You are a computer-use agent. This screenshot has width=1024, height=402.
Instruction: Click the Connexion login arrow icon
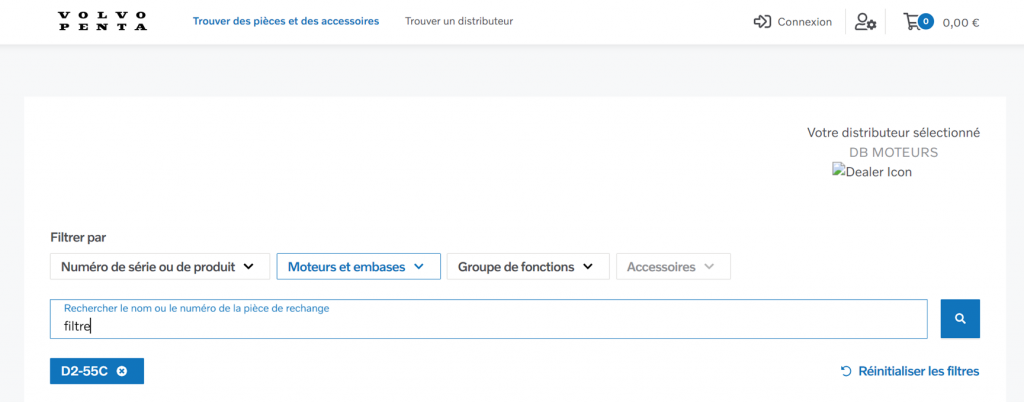coord(762,21)
